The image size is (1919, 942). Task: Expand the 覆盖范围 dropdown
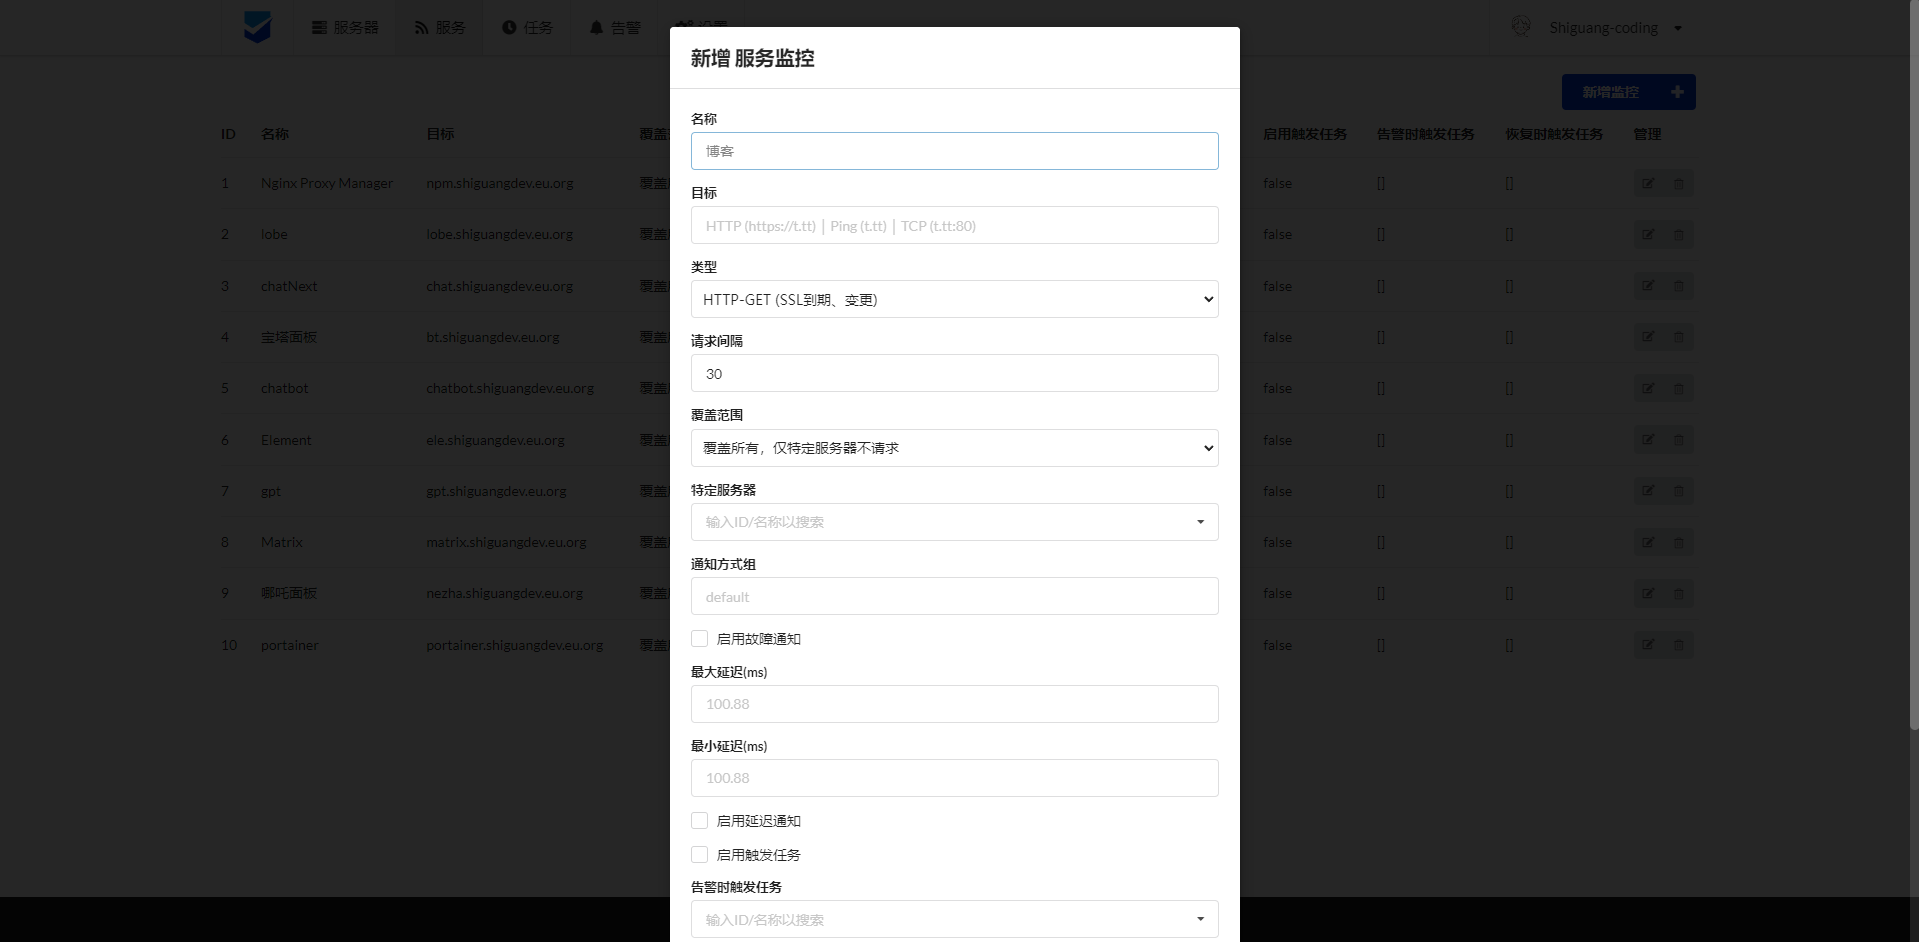pos(955,448)
